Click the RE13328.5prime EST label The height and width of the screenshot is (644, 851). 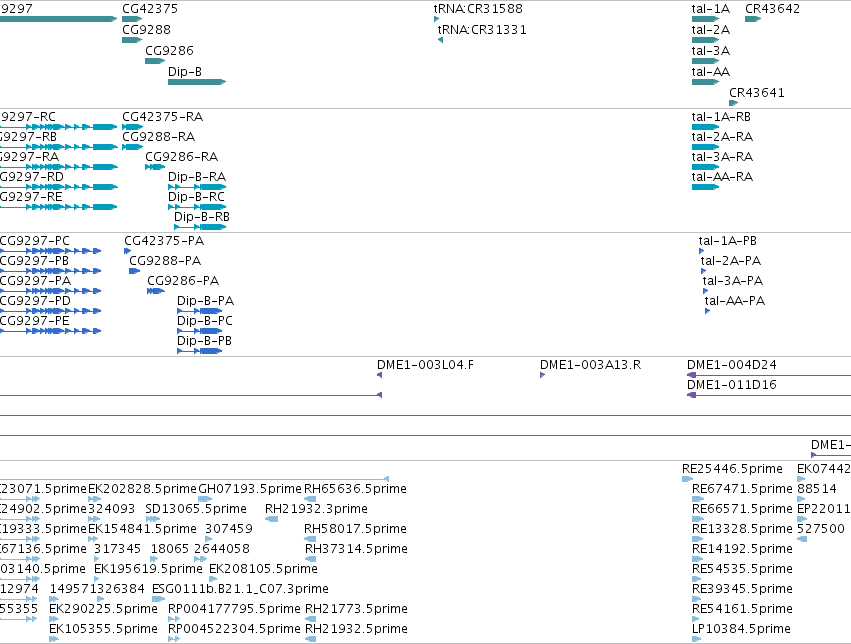click(742, 529)
